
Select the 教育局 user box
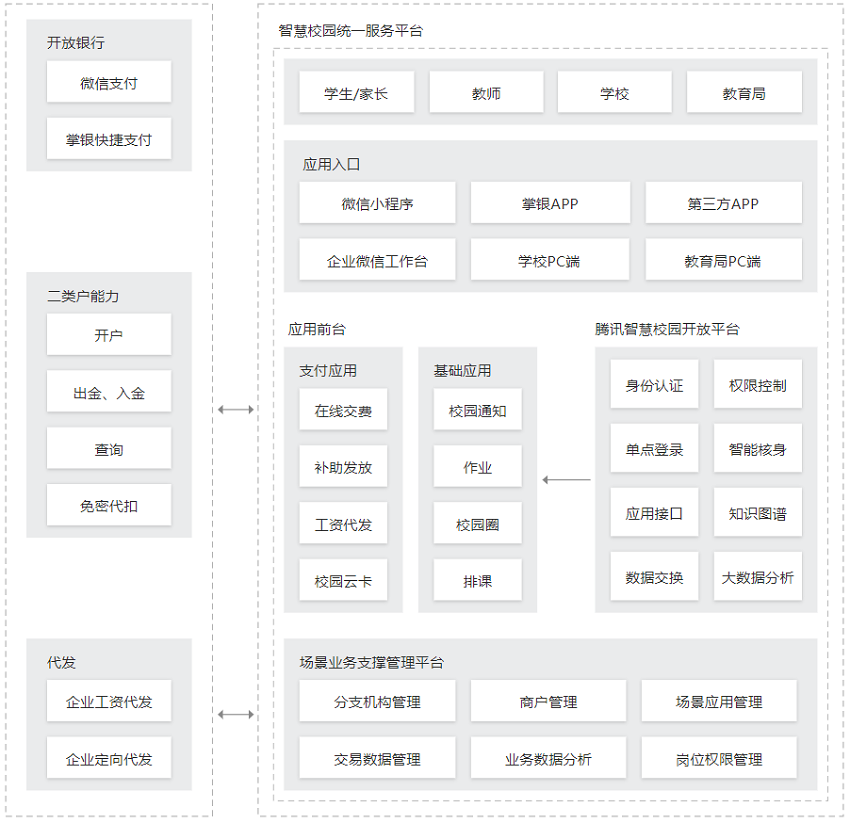click(x=744, y=92)
